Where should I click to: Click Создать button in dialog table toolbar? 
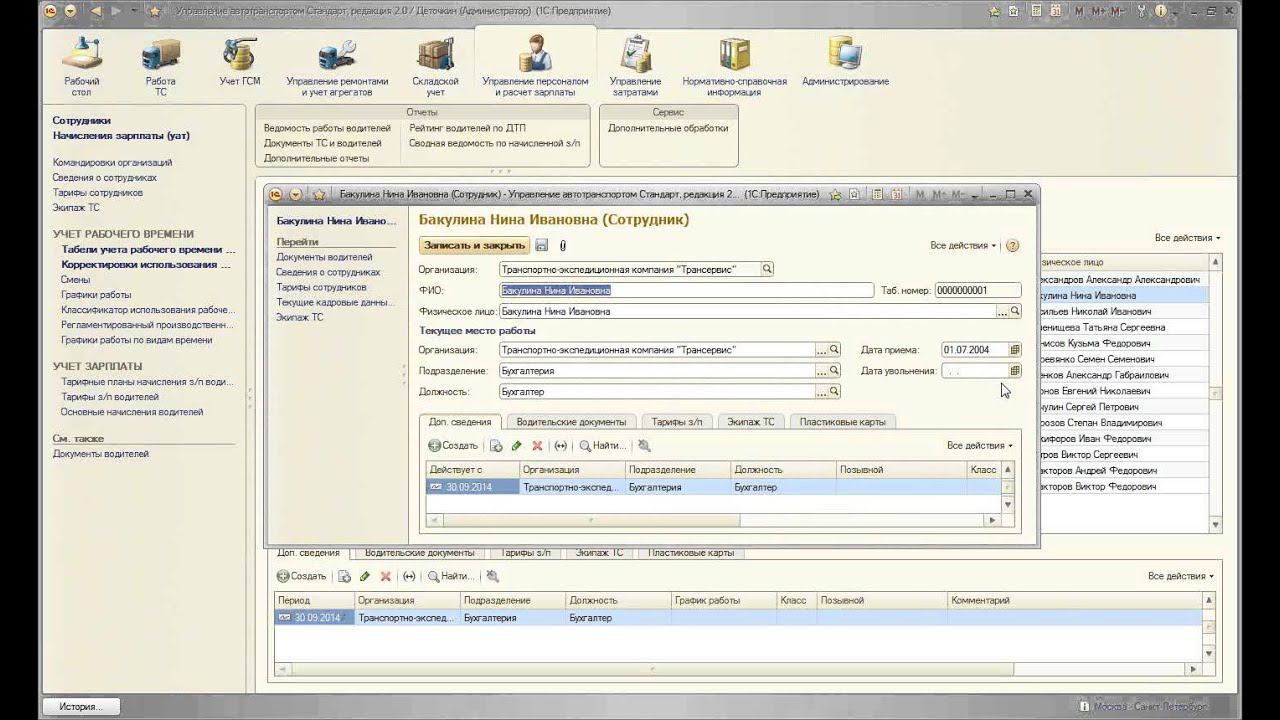click(454, 446)
